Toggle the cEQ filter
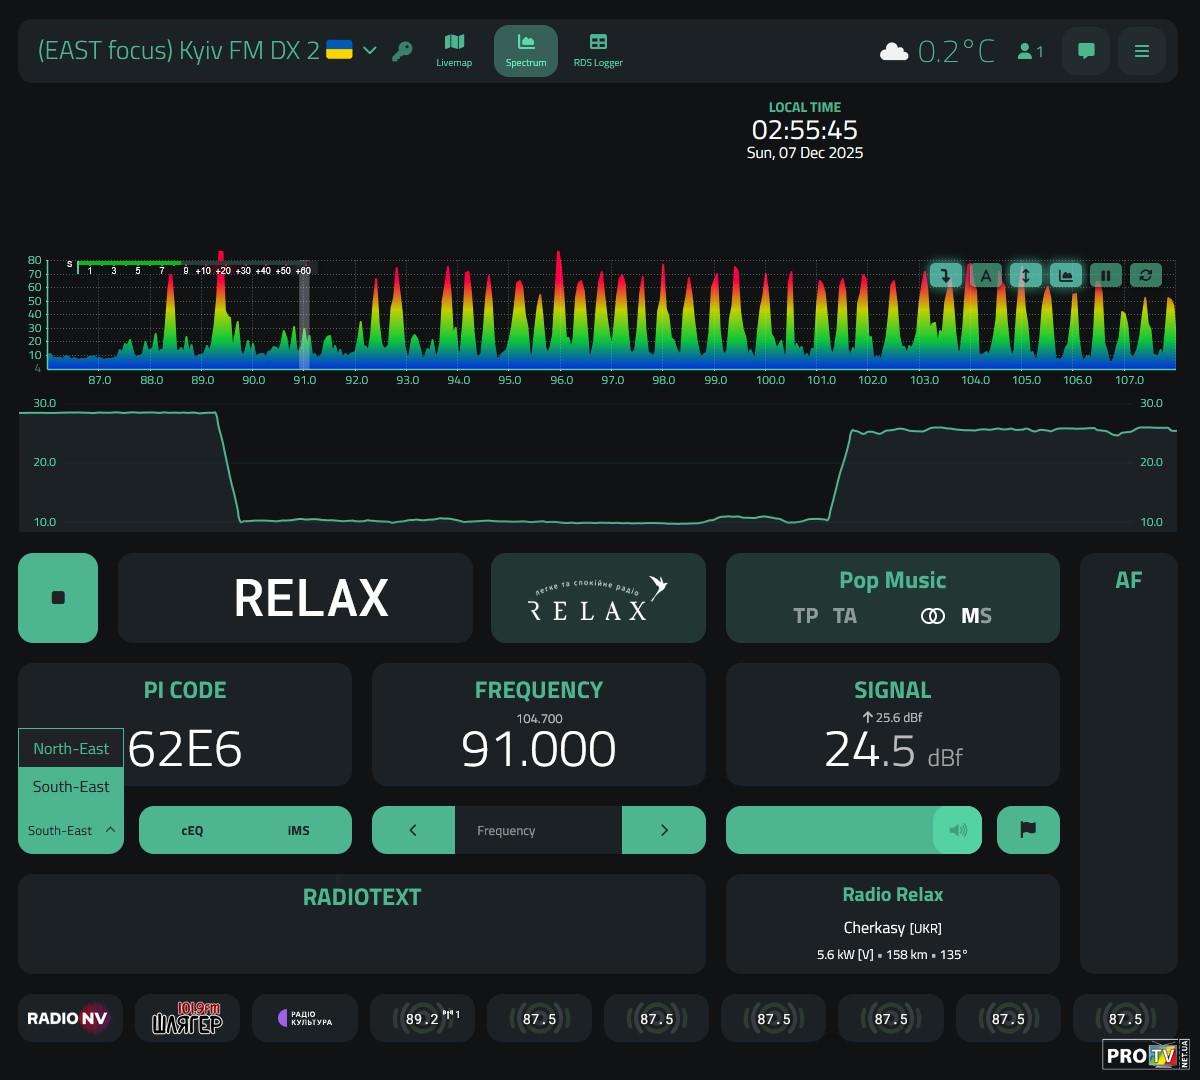 click(192, 830)
